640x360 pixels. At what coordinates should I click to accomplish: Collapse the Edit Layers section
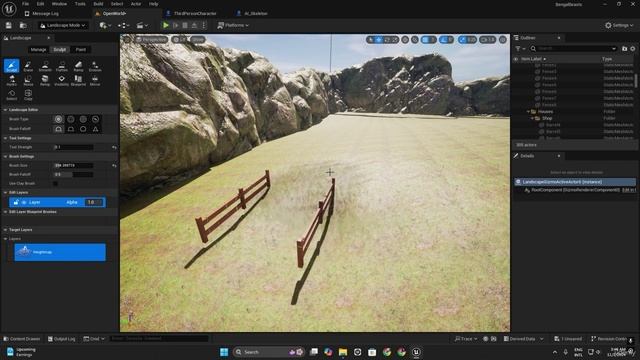5,192
